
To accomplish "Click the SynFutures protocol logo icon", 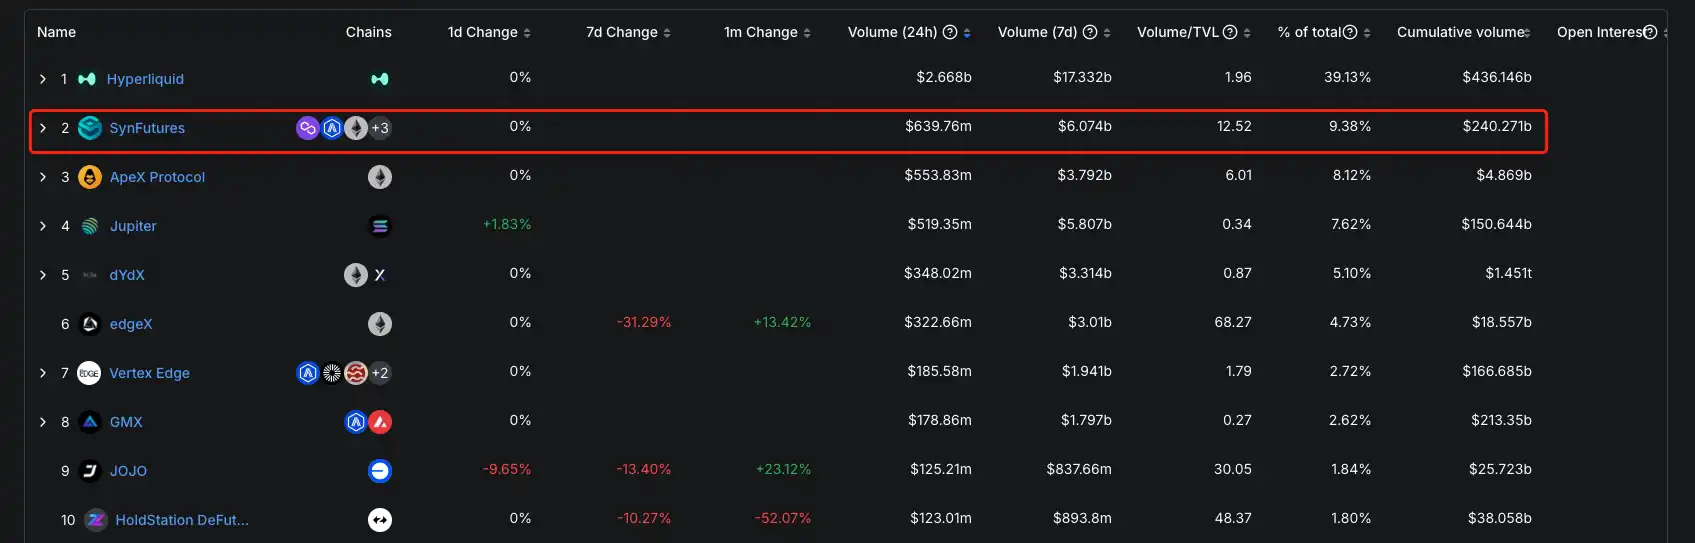I will [90, 128].
